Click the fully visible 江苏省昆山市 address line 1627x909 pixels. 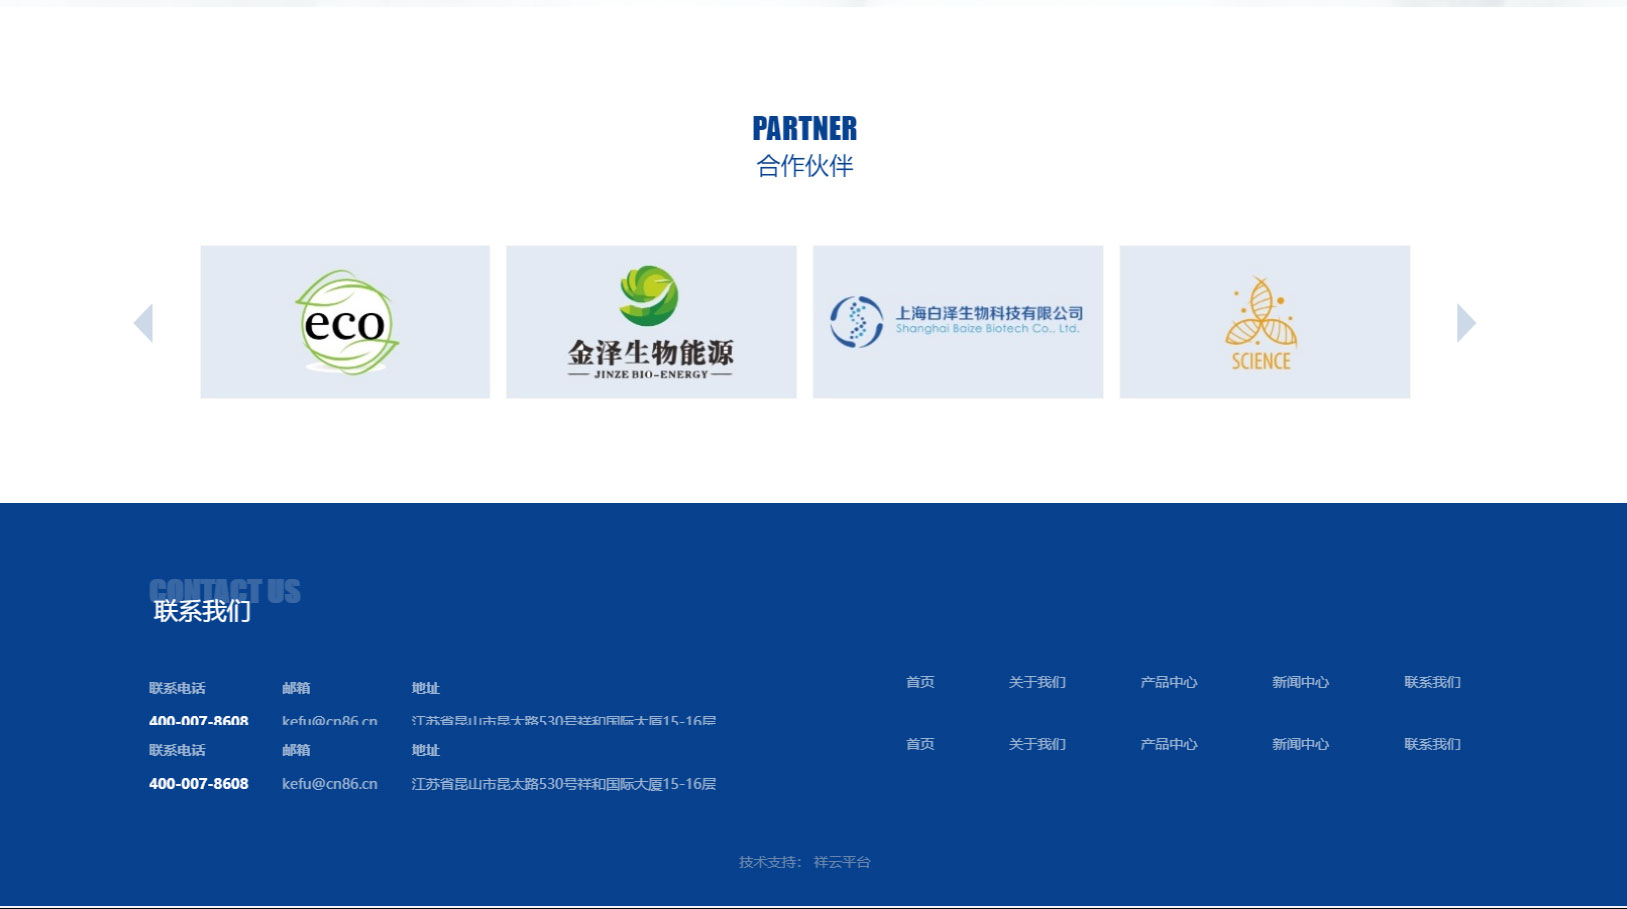pyautogui.click(x=564, y=784)
